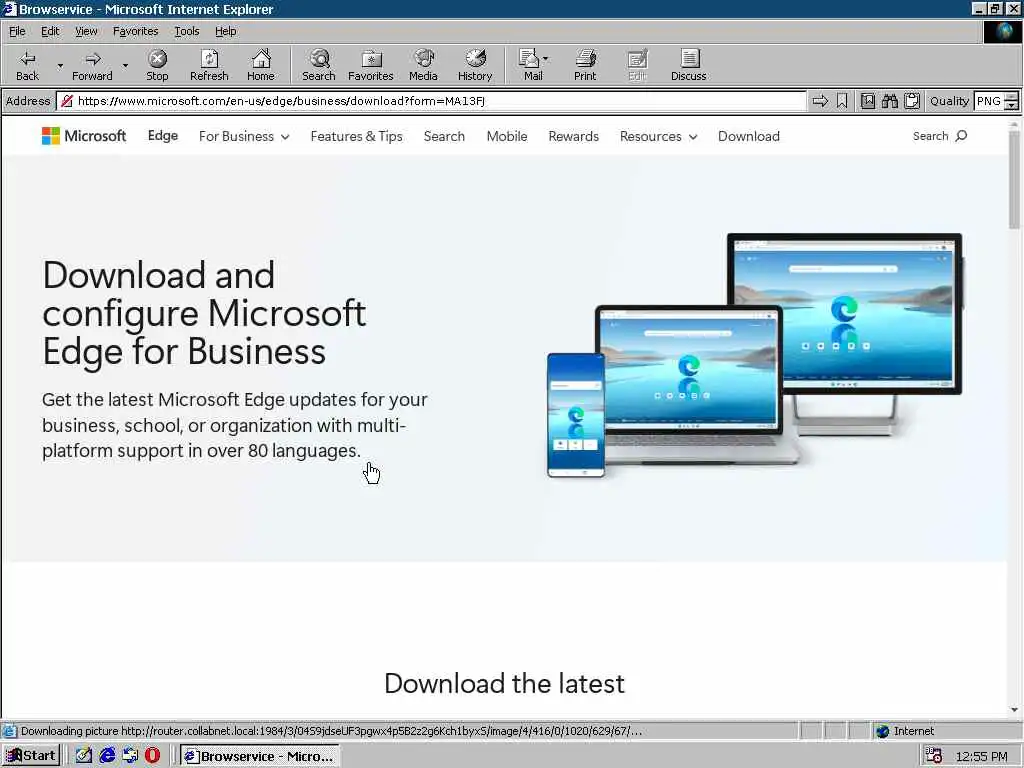Open the Search toolbar pane
Viewport: 1024px width, 768px height.
[x=319, y=65]
